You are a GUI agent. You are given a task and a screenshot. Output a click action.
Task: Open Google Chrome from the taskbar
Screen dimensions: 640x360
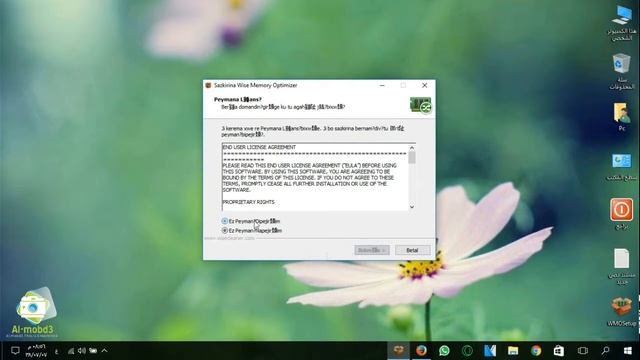click(x=536, y=351)
